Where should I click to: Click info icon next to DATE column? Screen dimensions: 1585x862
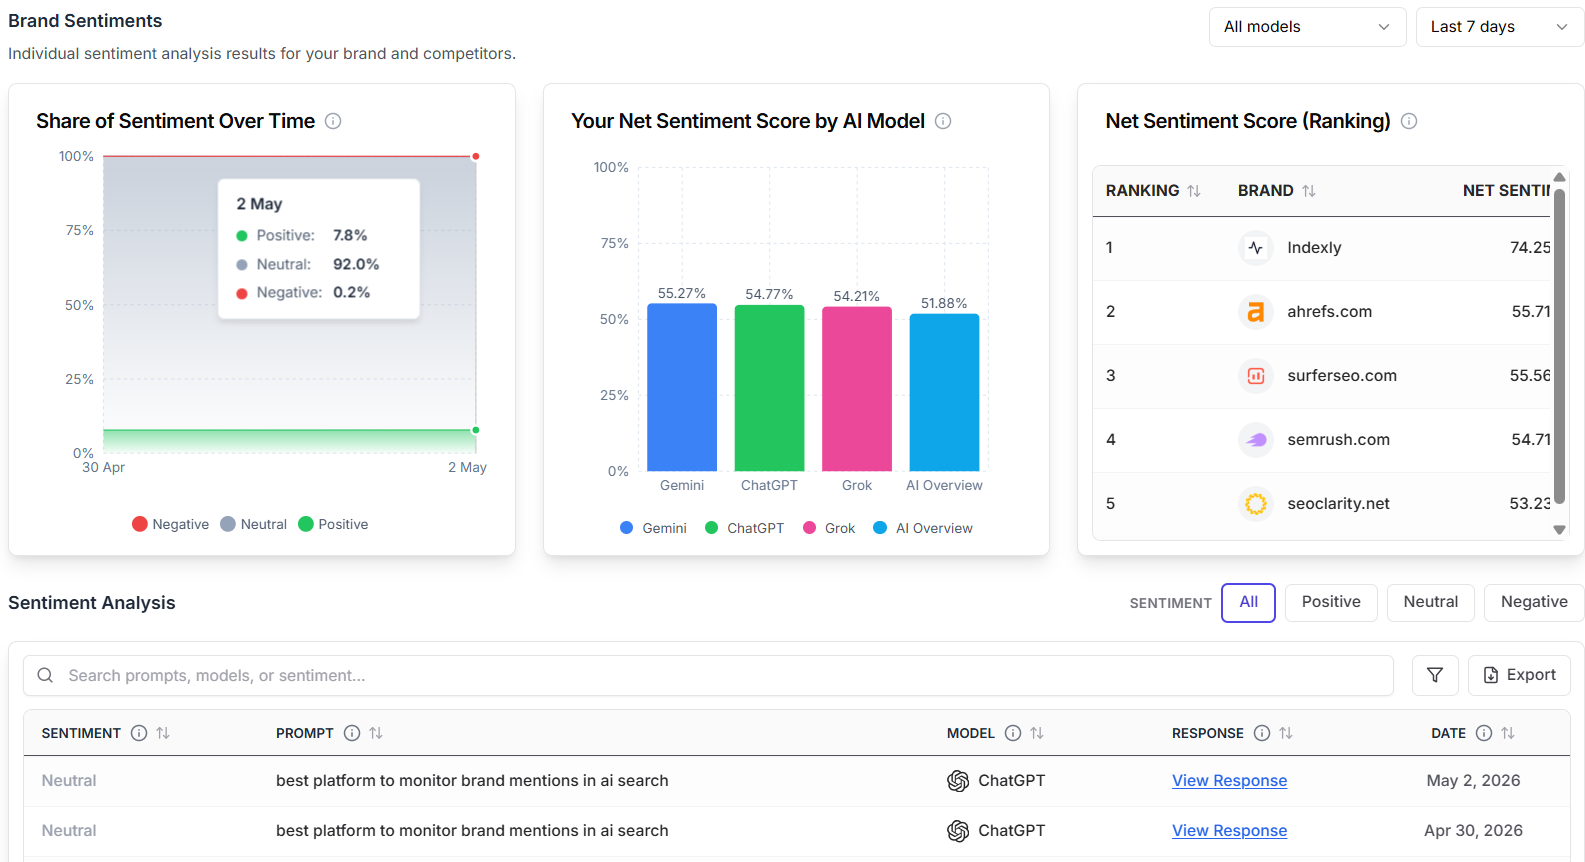click(x=1484, y=733)
